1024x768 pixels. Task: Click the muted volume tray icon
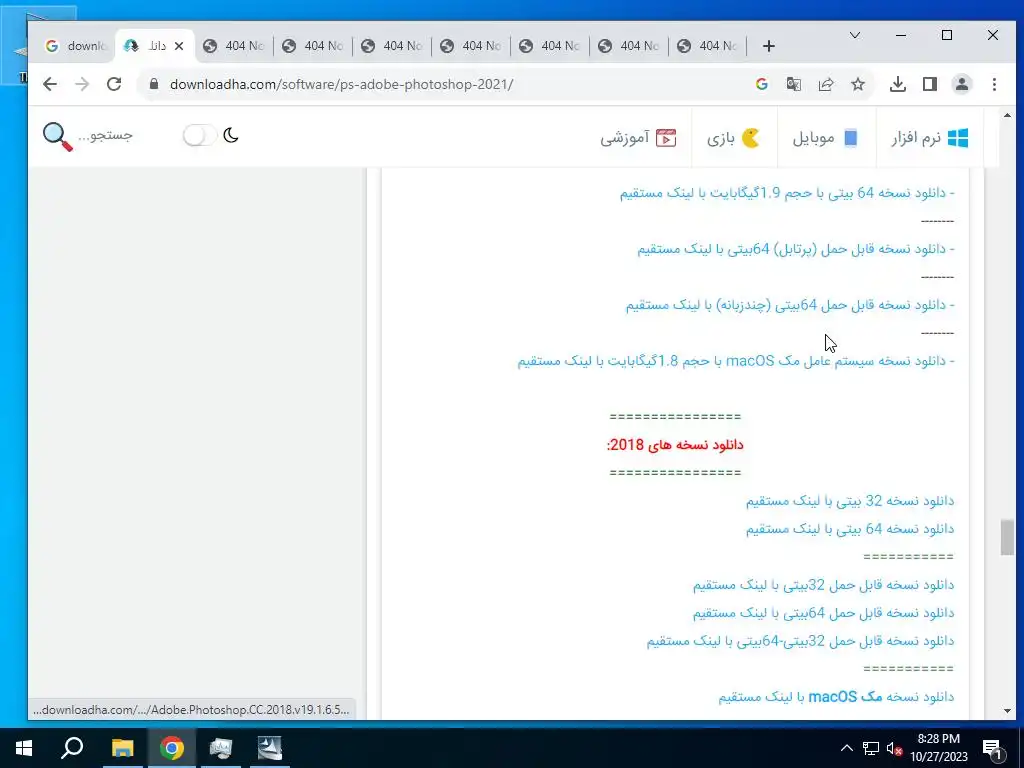click(894, 748)
